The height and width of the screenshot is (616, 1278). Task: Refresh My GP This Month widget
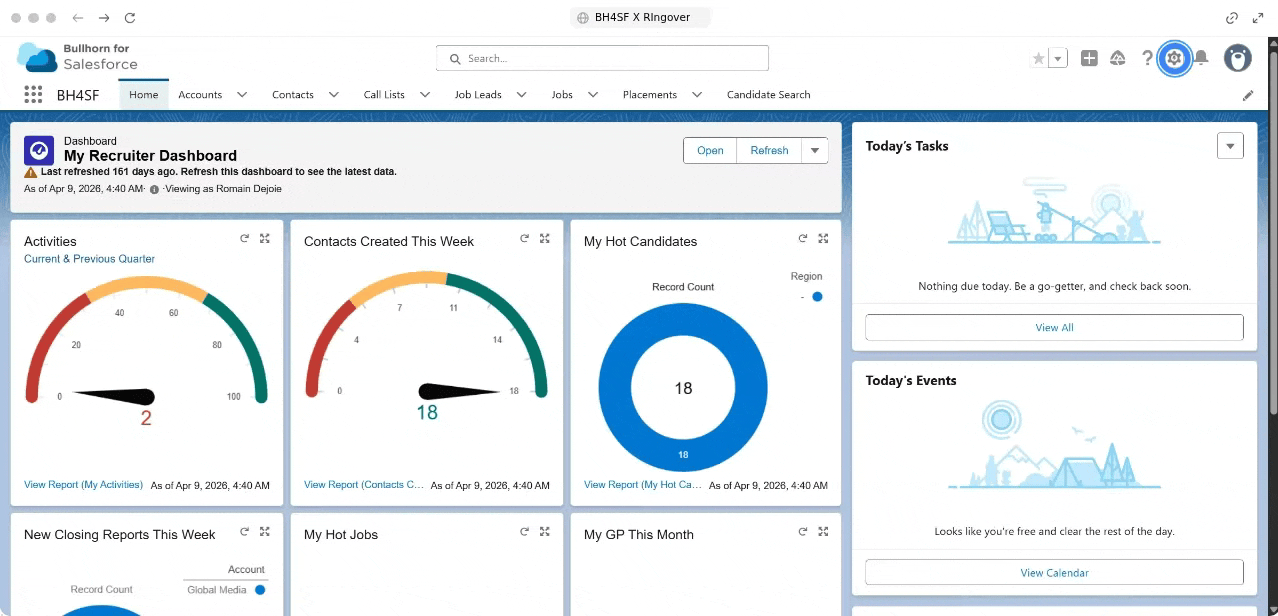pos(802,531)
